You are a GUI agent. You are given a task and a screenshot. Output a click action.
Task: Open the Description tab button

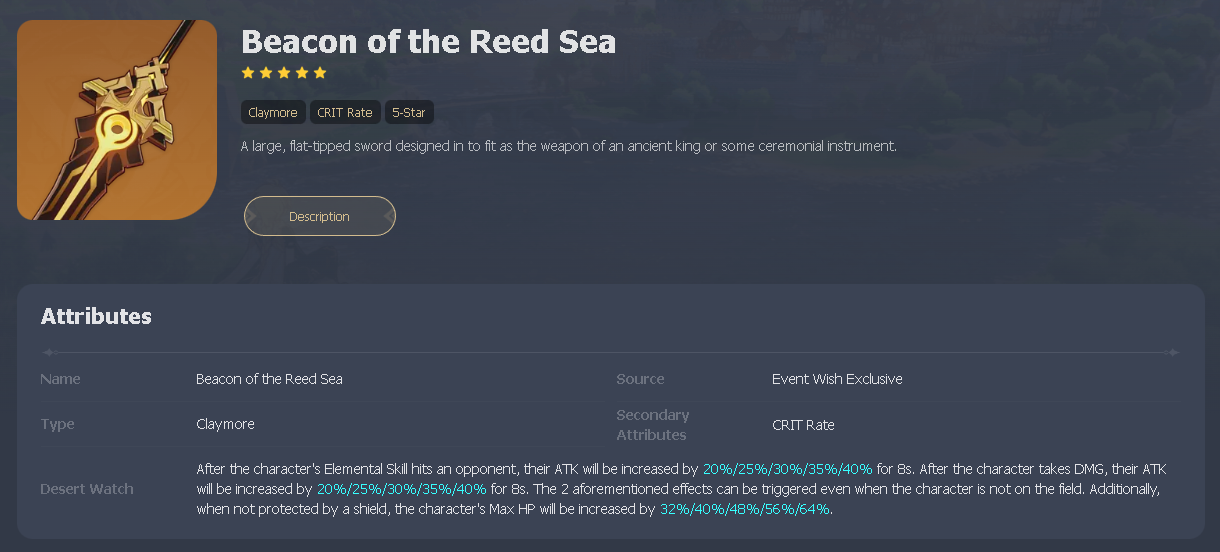click(x=319, y=217)
